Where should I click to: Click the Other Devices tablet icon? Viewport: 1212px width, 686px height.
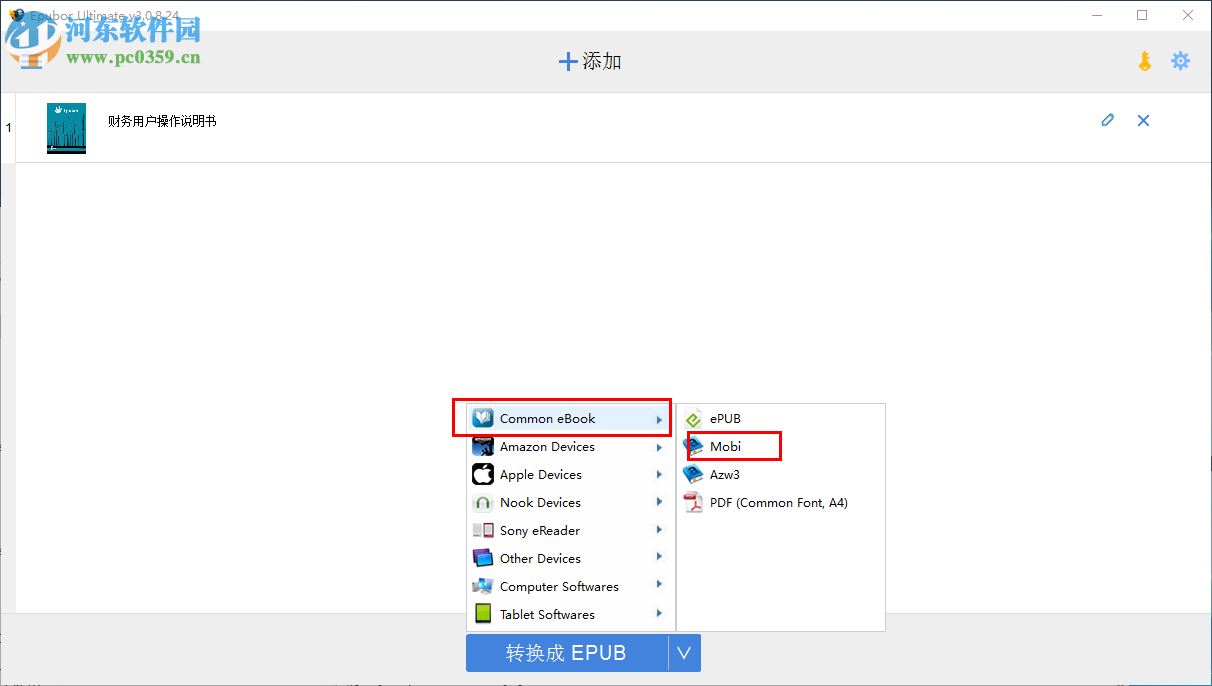(x=483, y=558)
